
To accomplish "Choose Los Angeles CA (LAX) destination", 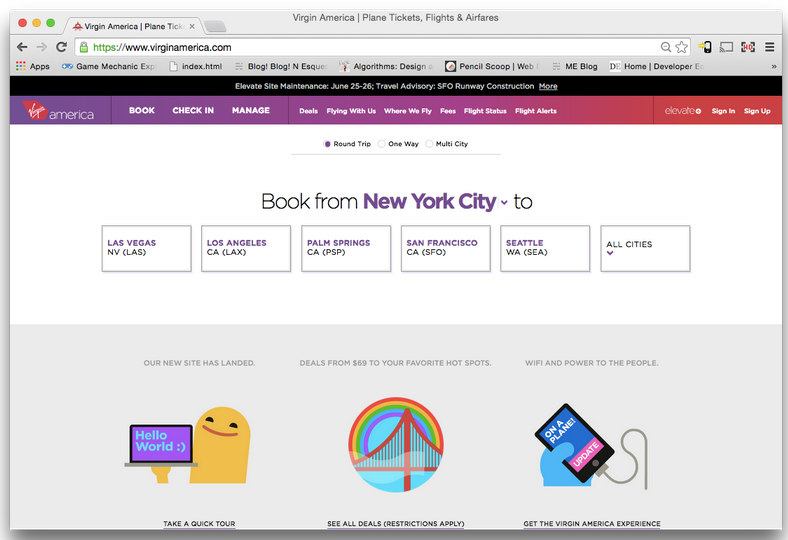I will [x=246, y=249].
